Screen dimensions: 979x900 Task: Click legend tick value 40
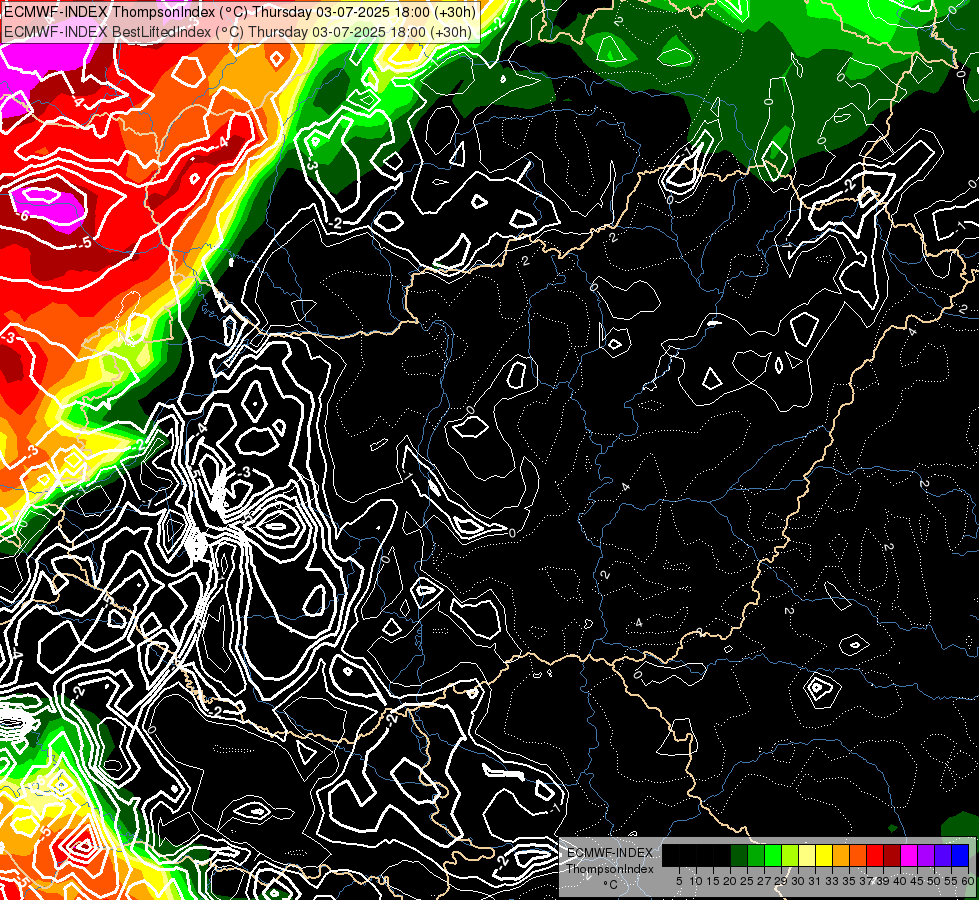(900, 881)
